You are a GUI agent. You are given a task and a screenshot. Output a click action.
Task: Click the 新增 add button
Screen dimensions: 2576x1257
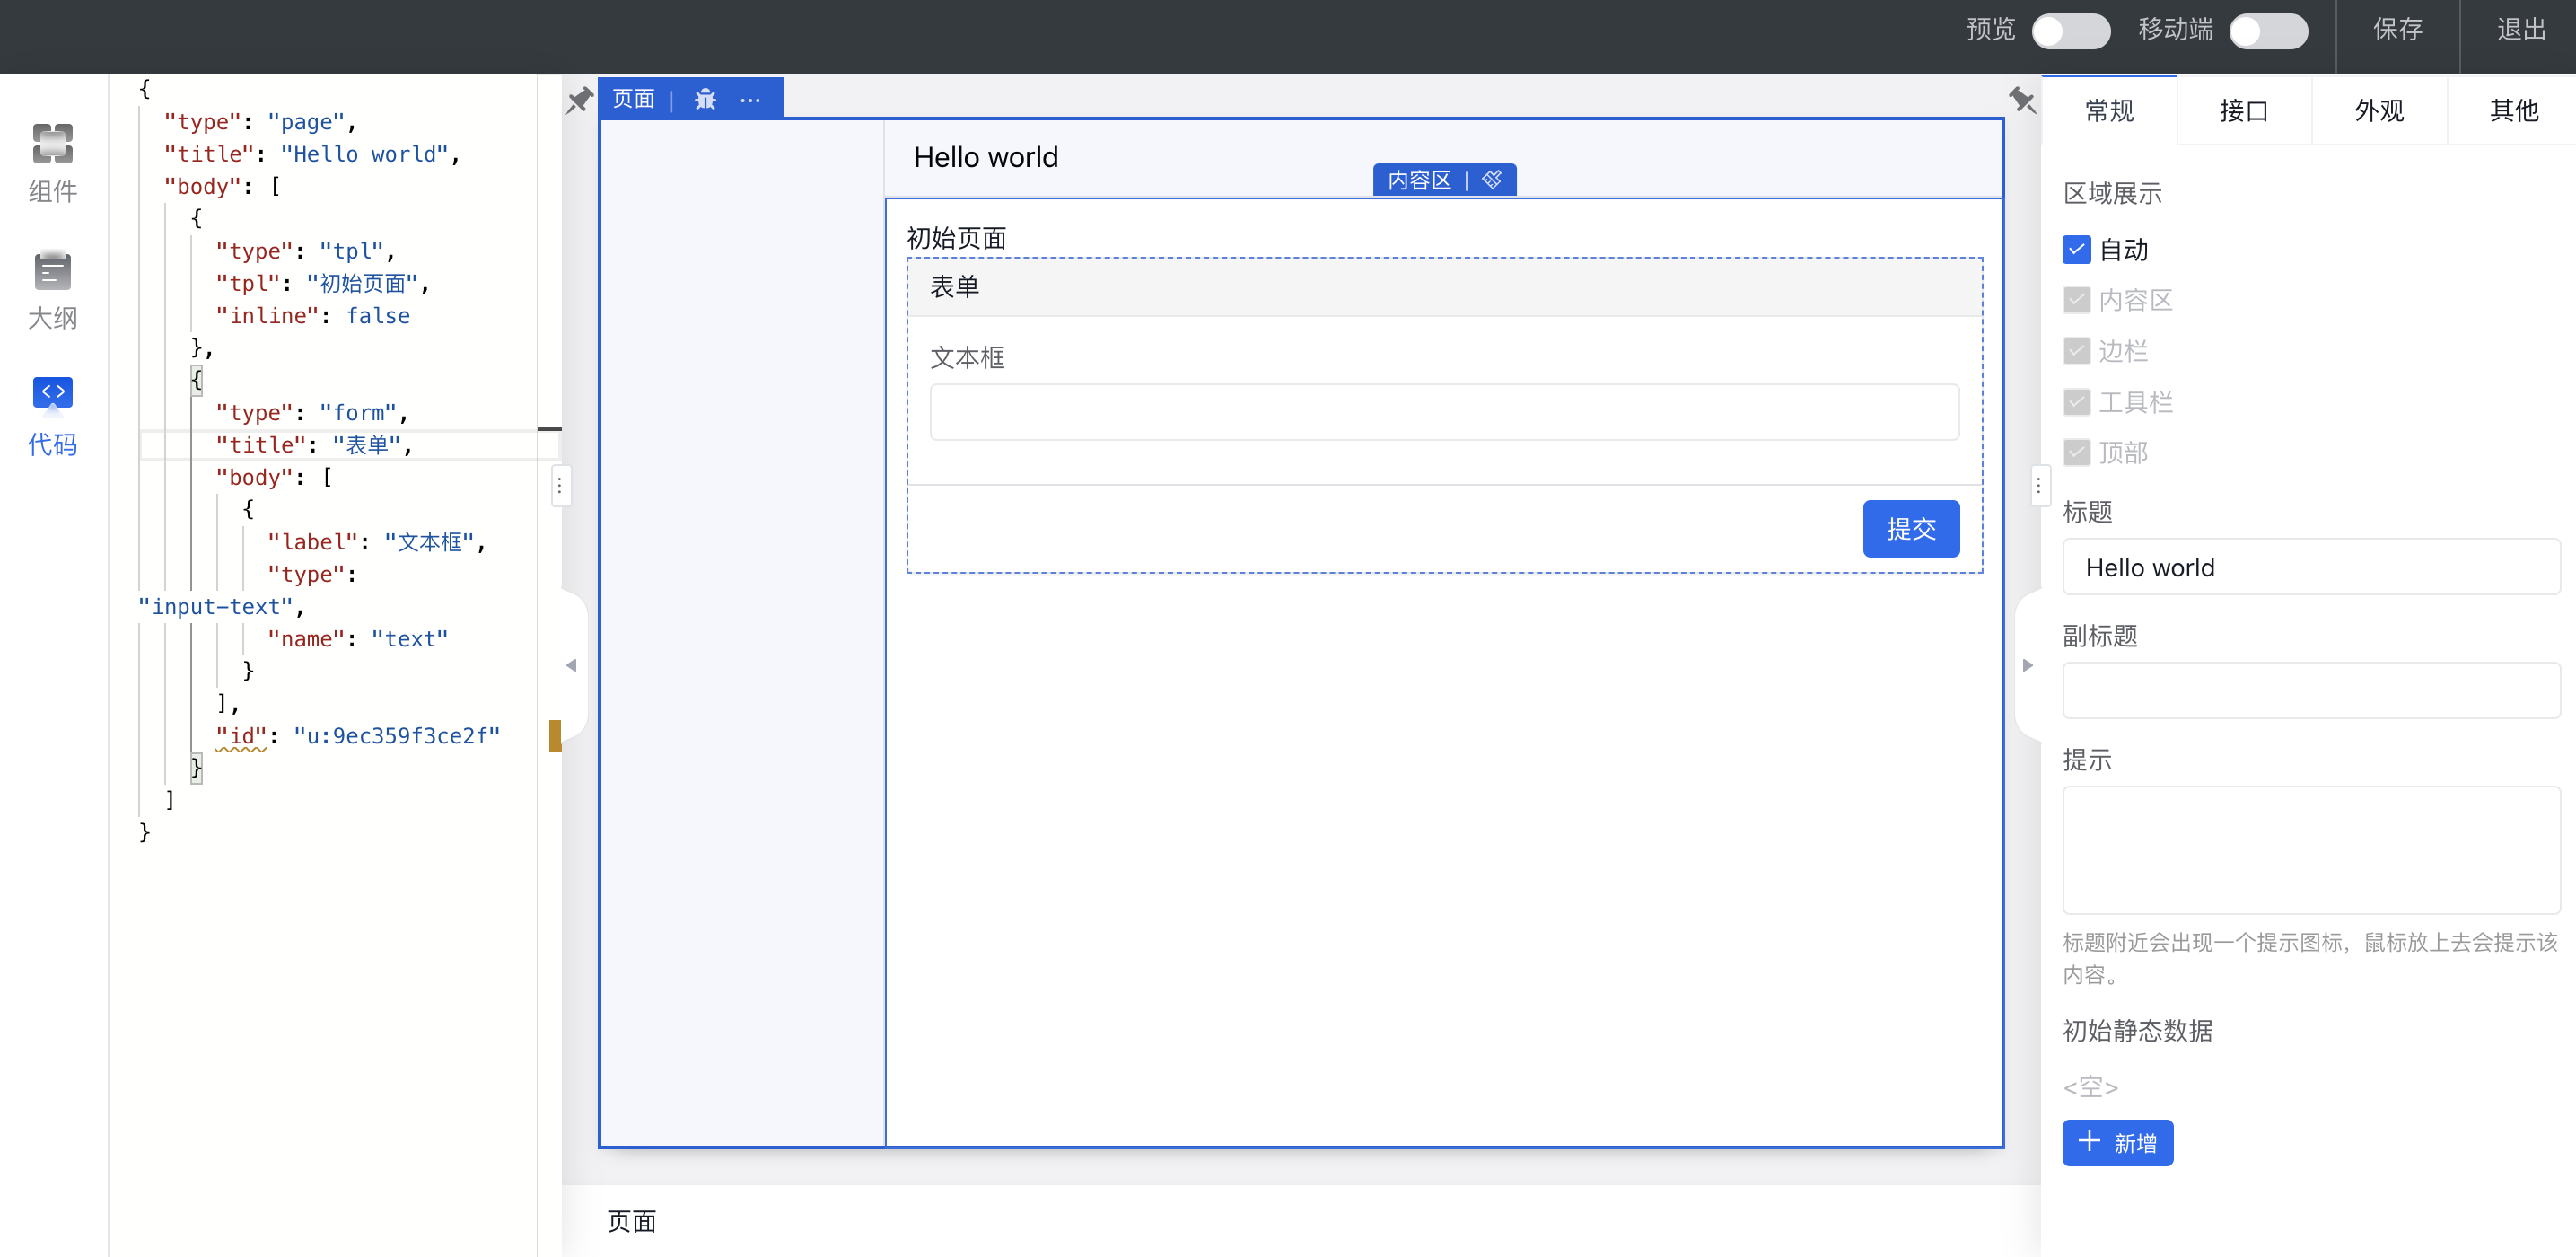(2117, 1143)
